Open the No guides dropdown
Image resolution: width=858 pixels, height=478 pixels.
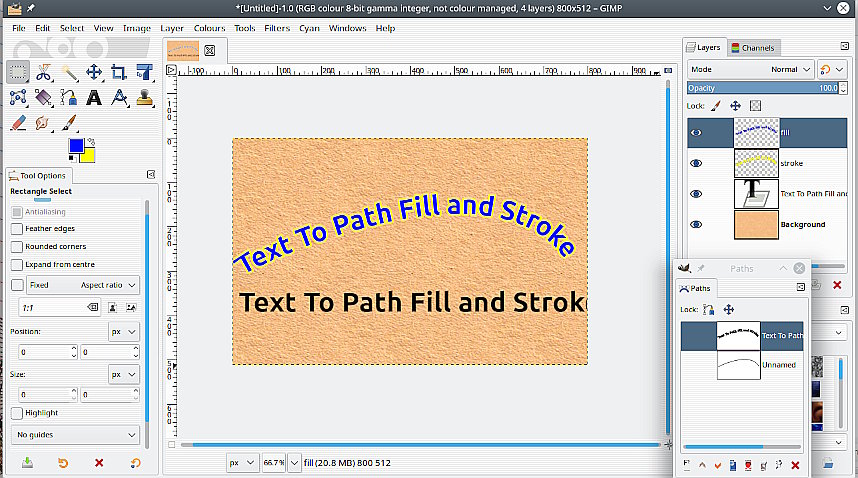click(x=76, y=435)
